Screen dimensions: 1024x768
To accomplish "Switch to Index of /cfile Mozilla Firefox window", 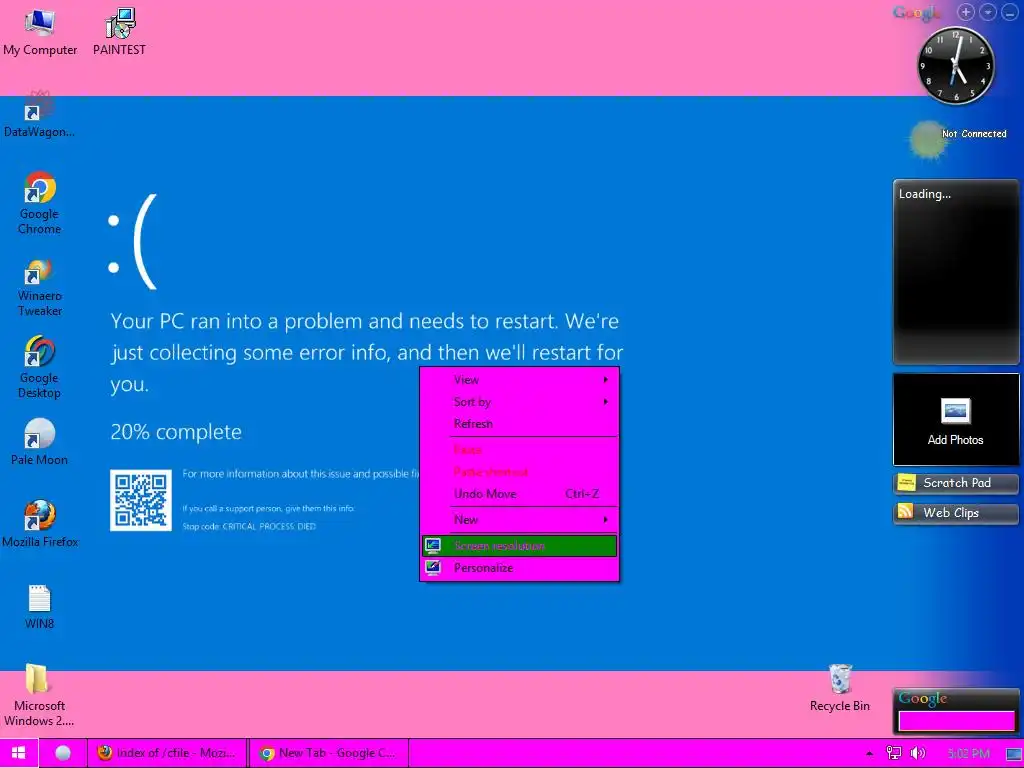I will tap(167, 753).
